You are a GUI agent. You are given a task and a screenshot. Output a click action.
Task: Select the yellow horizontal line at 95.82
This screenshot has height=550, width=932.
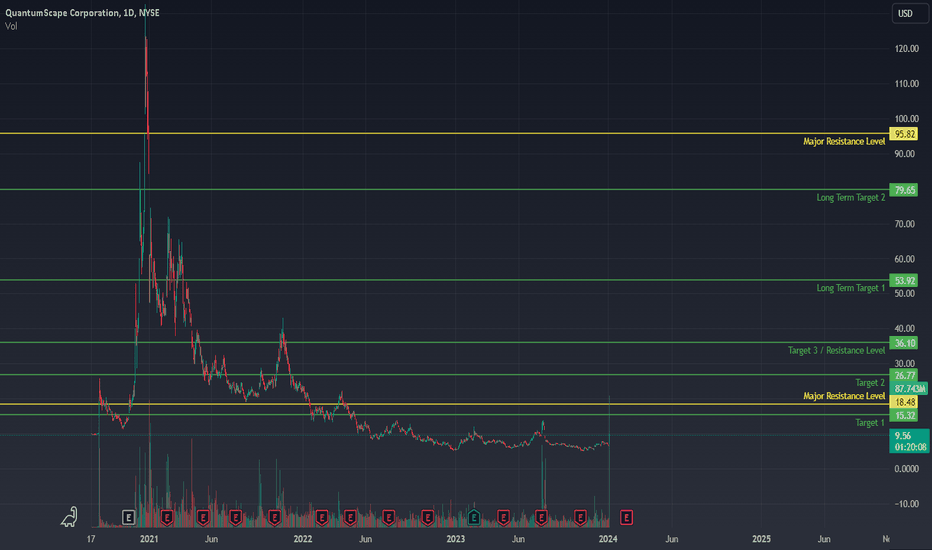pos(445,134)
